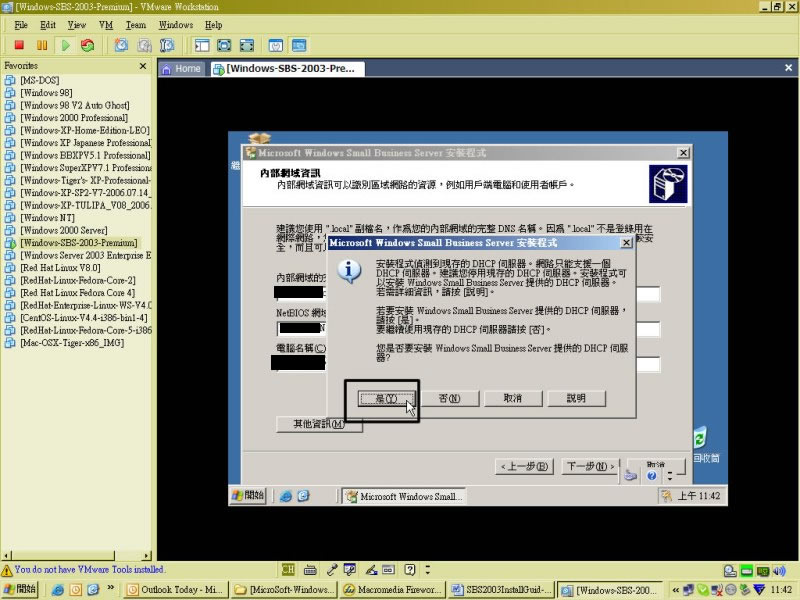Open the Edit menu

click(47, 25)
